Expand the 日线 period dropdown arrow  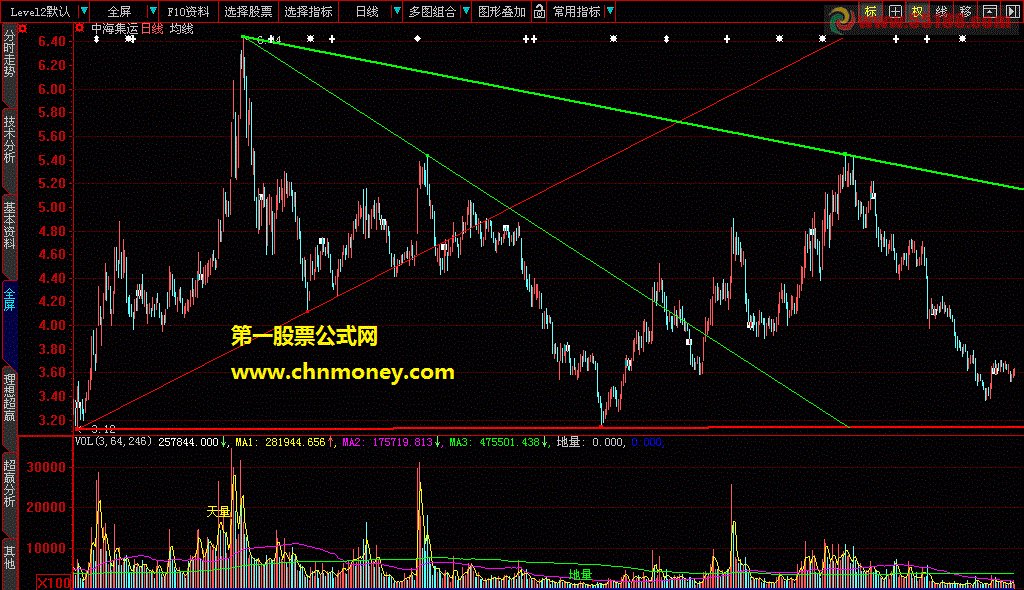click(396, 11)
